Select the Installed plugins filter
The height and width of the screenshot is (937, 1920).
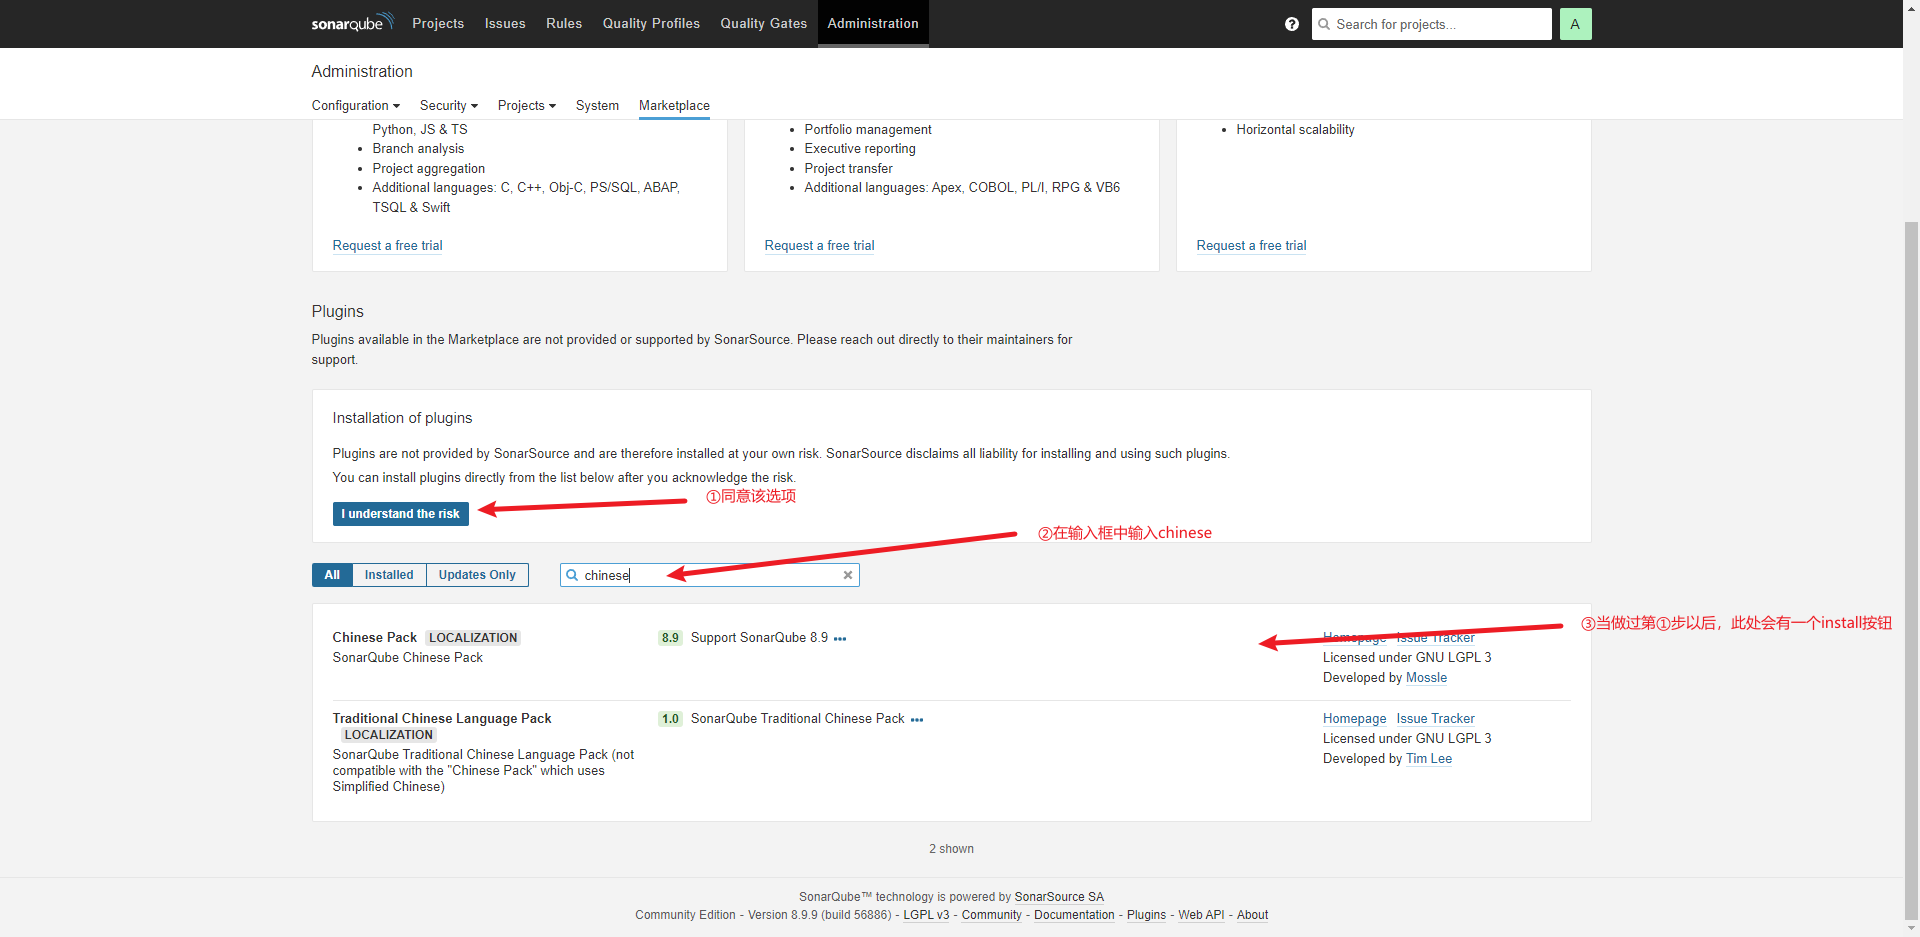(x=389, y=575)
